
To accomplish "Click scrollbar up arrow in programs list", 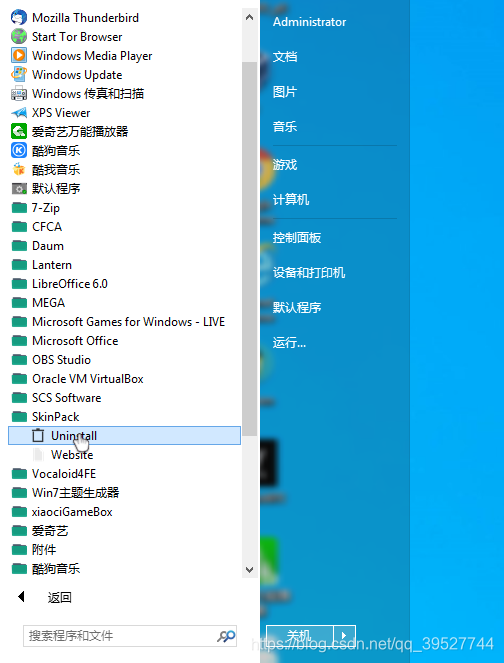I will (249, 17).
